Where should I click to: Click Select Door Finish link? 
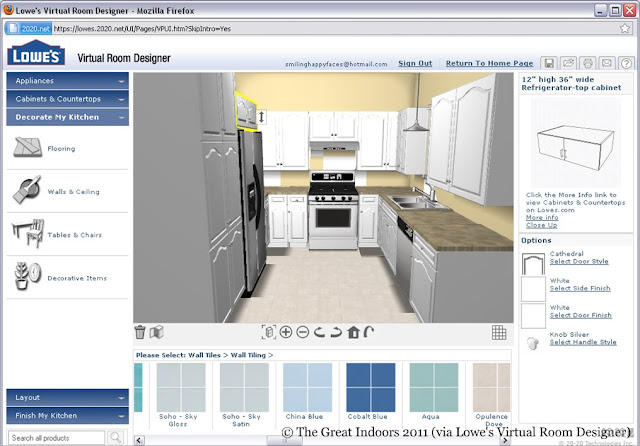click(581, 315)
